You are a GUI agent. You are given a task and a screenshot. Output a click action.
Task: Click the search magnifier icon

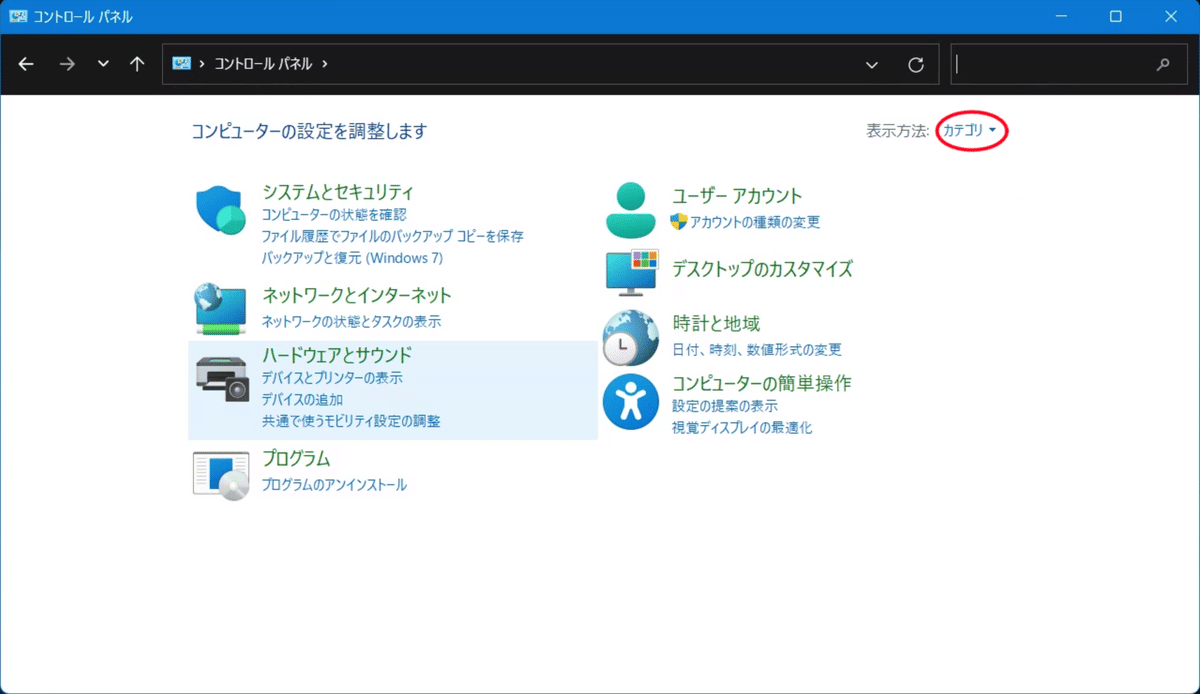coord(1163,64)
